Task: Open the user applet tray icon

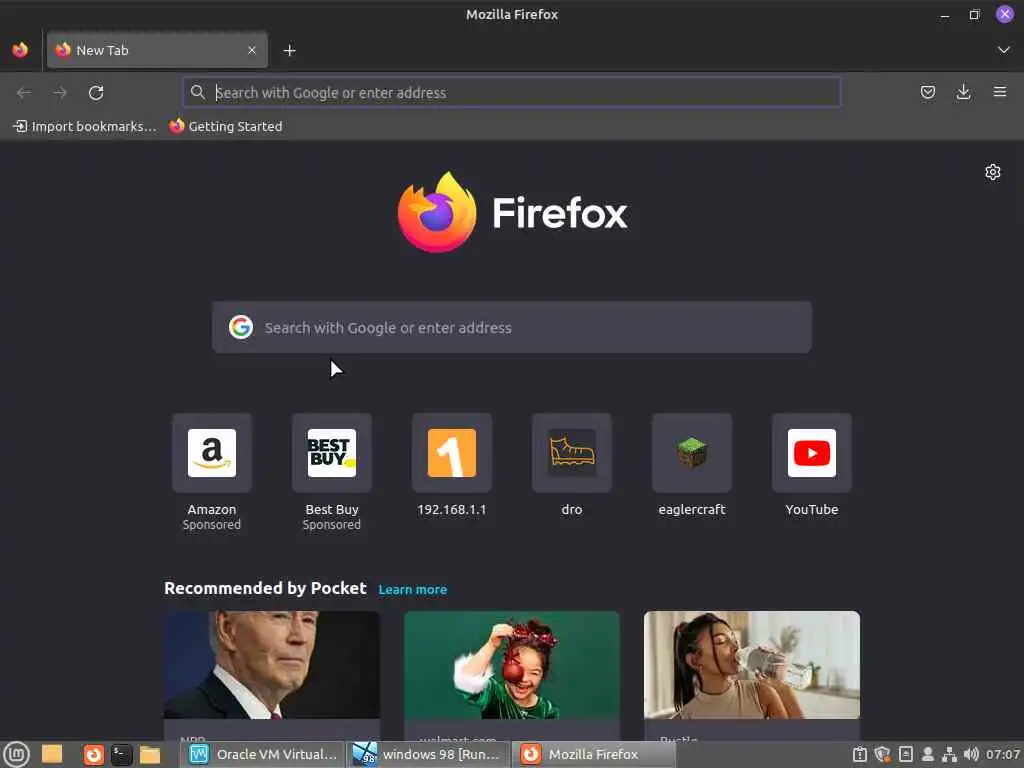Action: click(927, 754)
